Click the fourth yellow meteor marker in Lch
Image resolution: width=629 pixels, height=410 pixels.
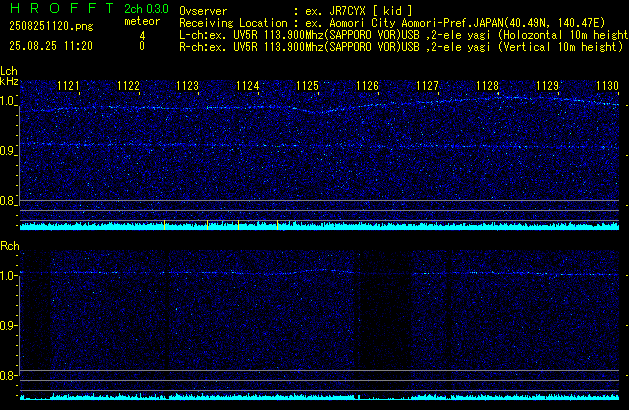click(277, 225)
